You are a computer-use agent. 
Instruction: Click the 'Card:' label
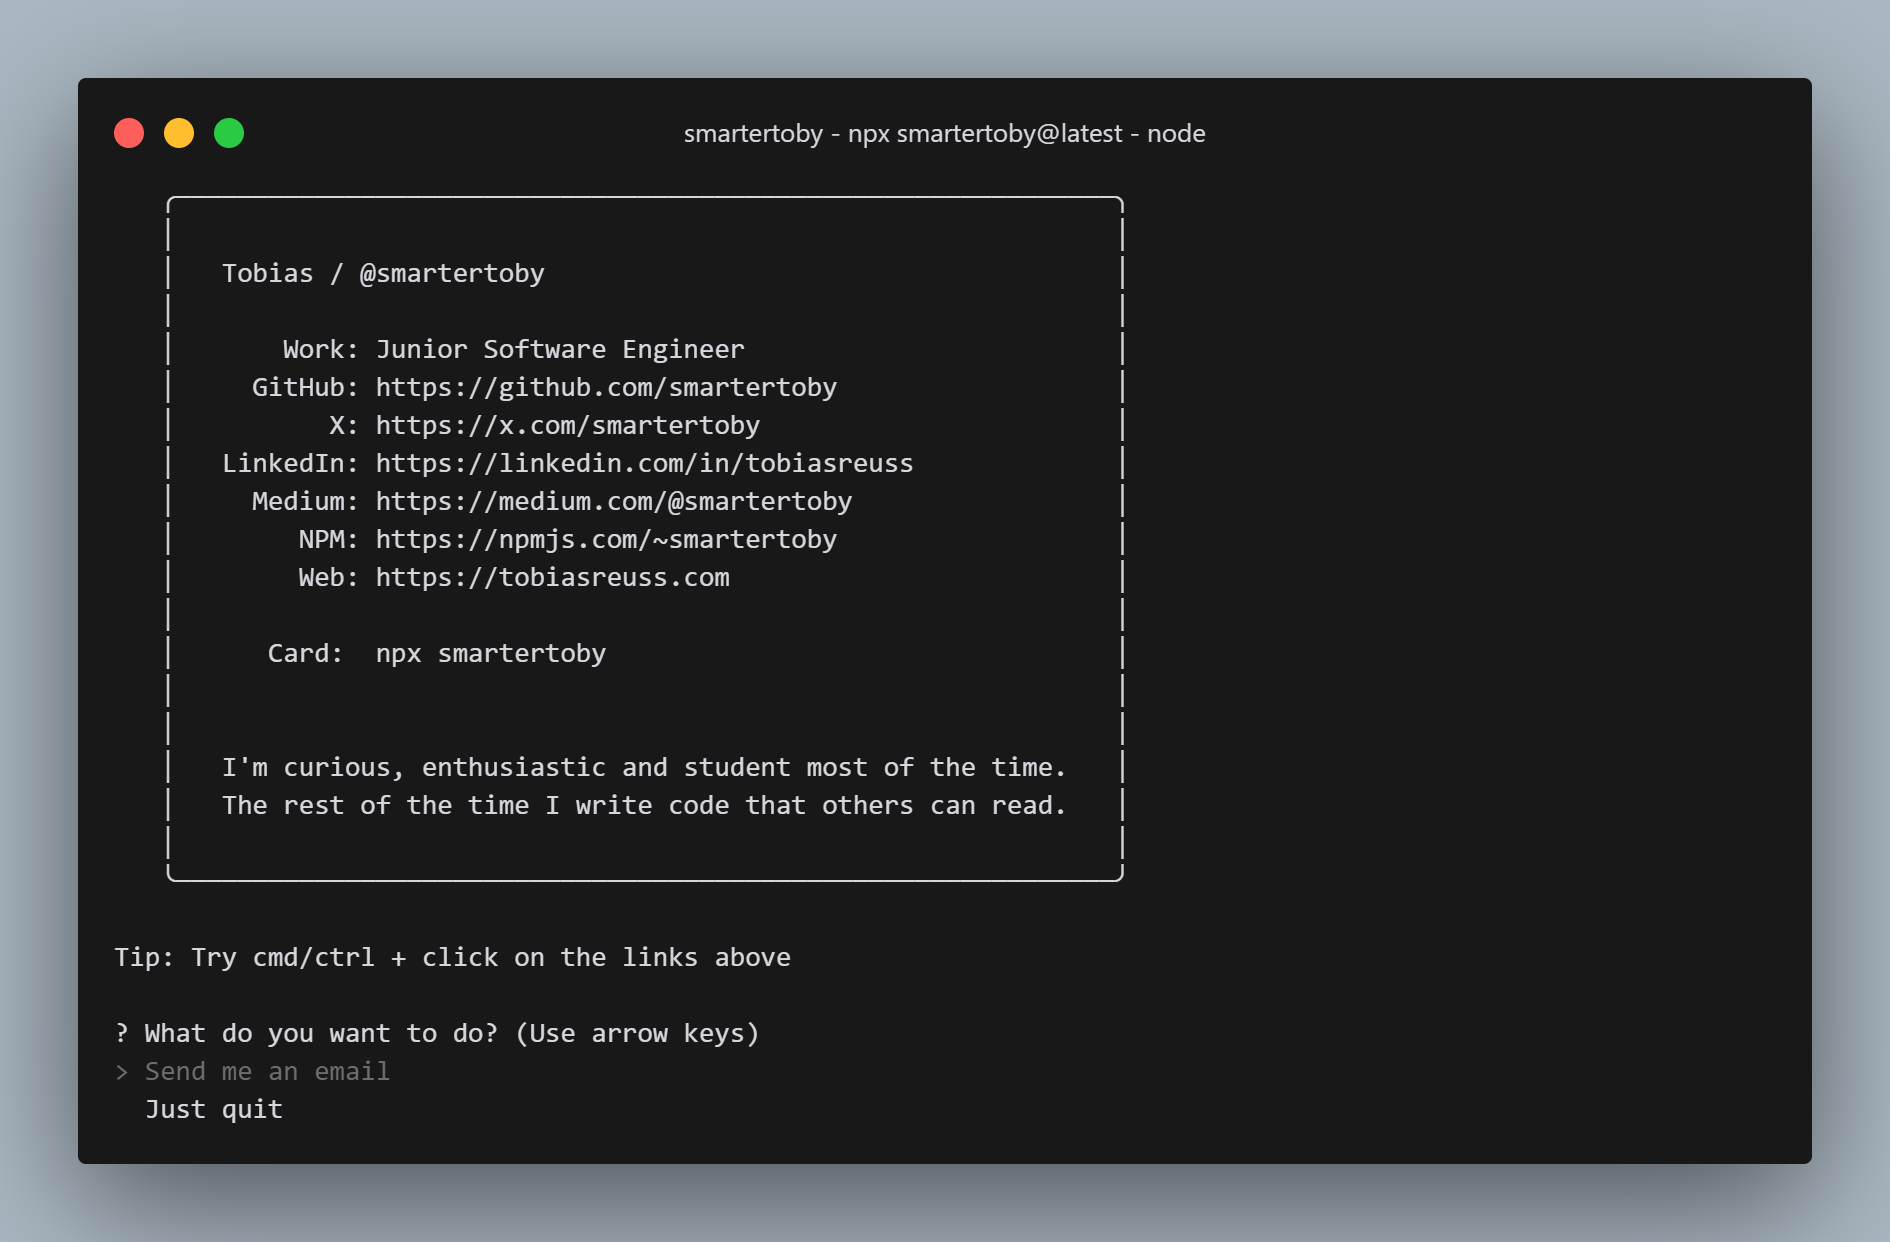tap(305, 654)
